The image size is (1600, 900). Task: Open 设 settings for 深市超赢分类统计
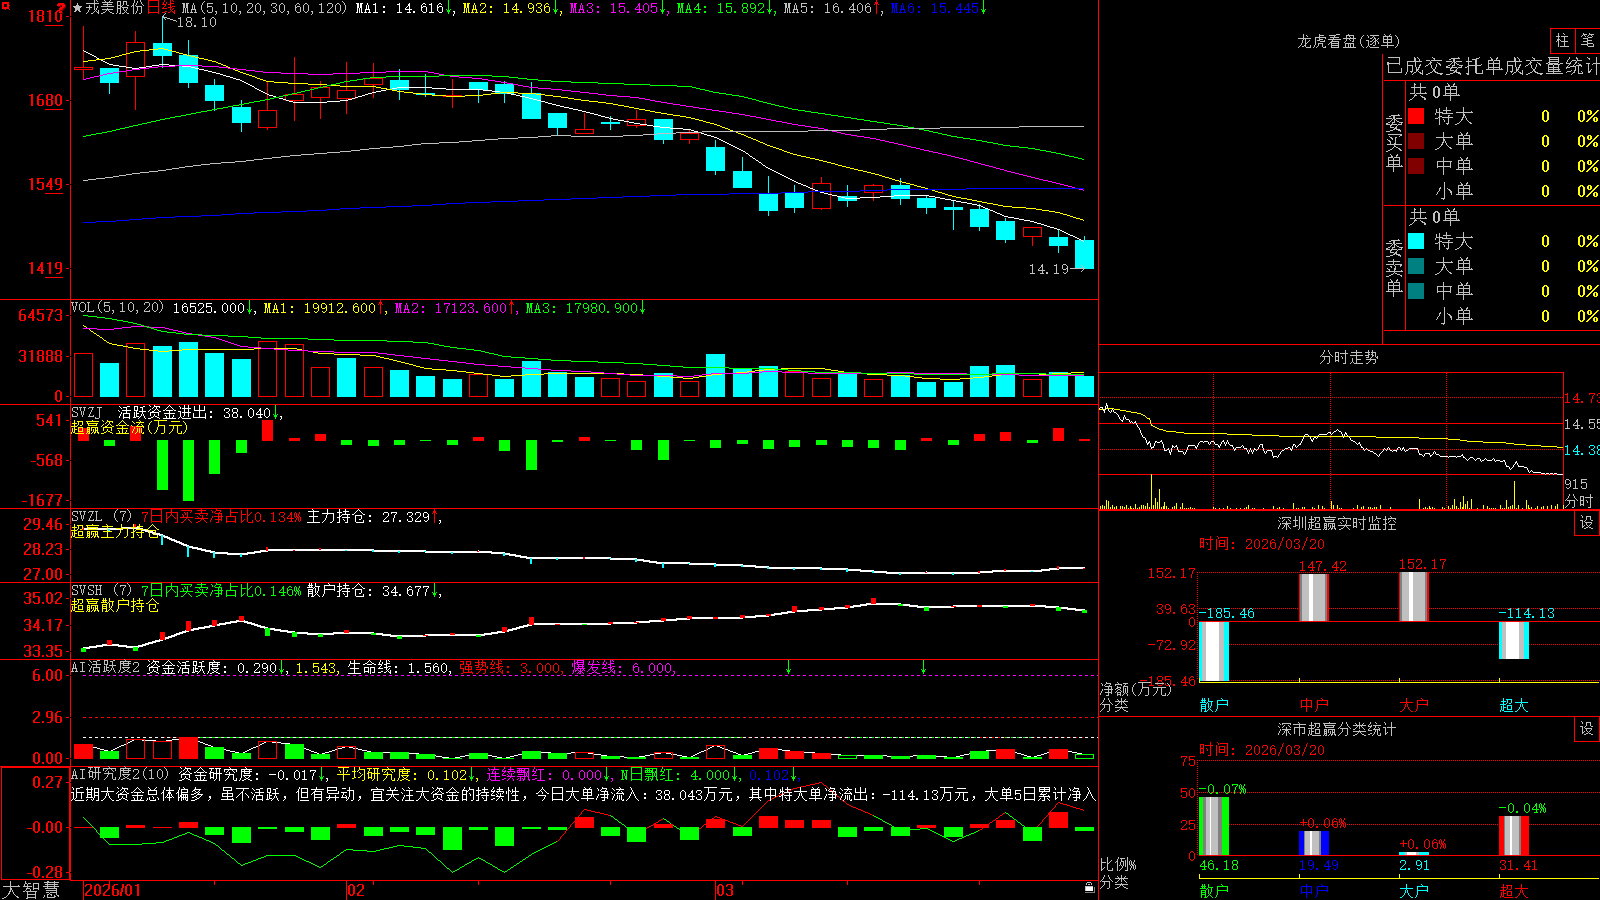tap(1587, 729)
